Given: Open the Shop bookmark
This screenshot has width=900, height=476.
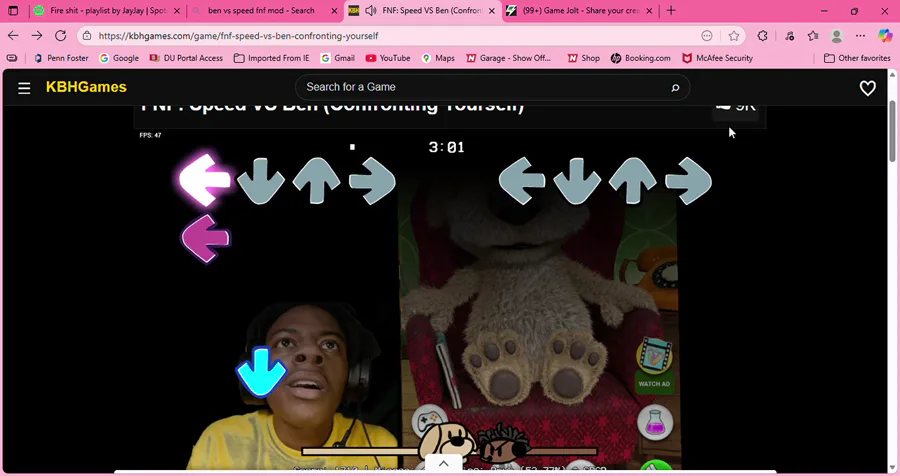Looking at the screenshot, I should tap(584, 58).
